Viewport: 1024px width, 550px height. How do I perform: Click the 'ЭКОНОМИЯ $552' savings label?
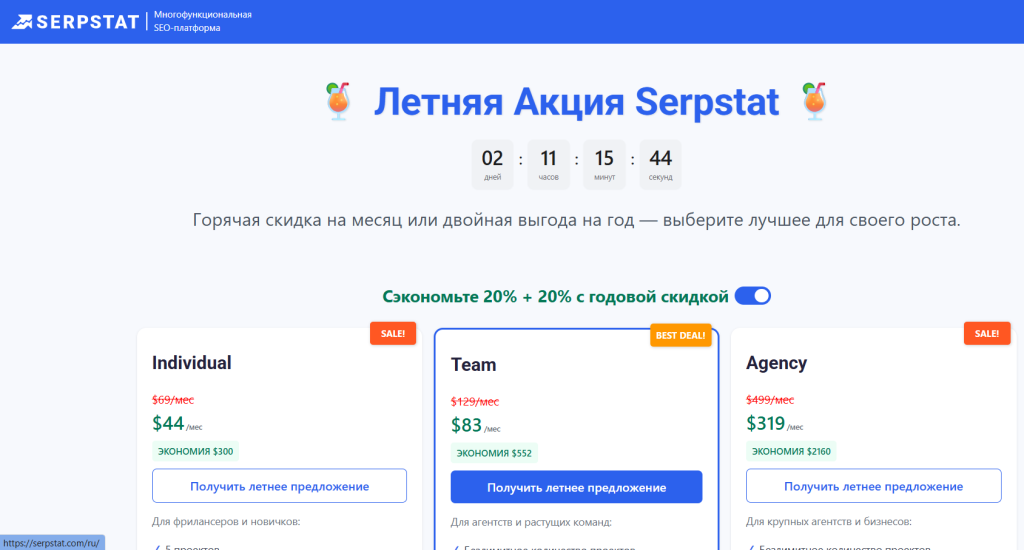494,453
